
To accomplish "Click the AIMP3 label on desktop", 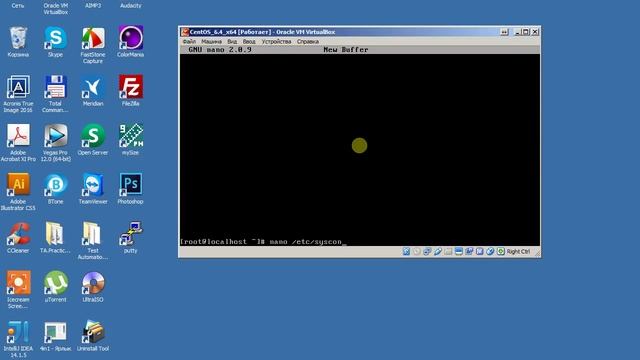I will (93, 6).
